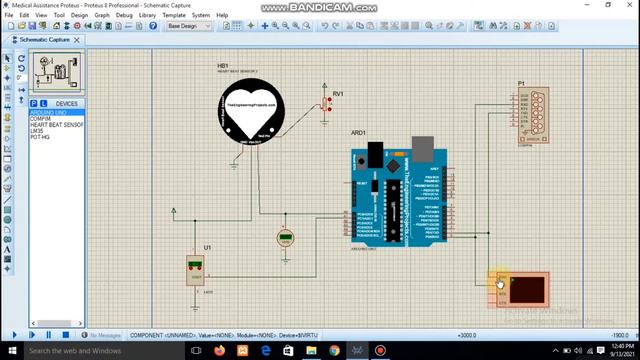Screen dimensions: 640x360
Task: Click the Windows Start button
Action: pos(12,351)
